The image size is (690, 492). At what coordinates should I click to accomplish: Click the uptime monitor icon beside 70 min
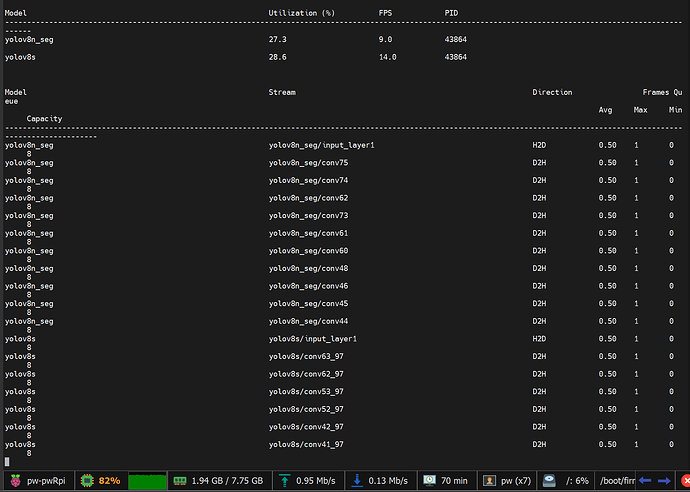(x=431, y=480)
